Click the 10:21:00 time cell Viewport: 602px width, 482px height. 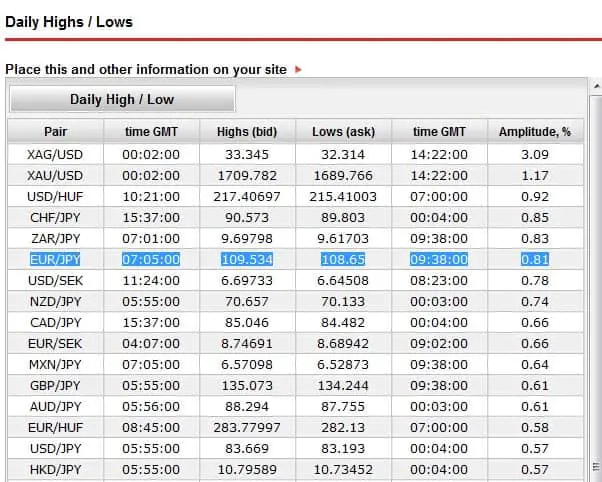click(151, 197)
